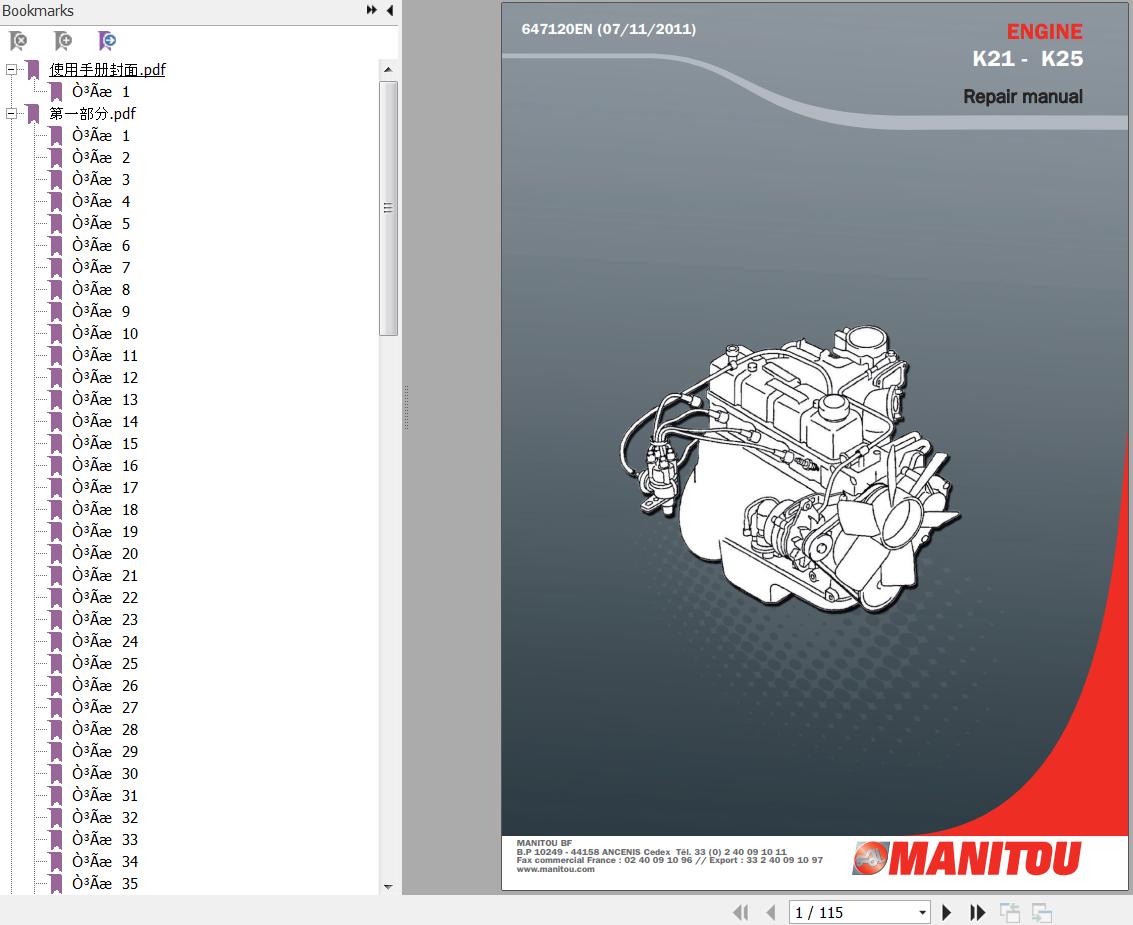Collapse the 第一部分.pdf bookmark tree
Screen dimensions: 1133x925
coord(12,113)
